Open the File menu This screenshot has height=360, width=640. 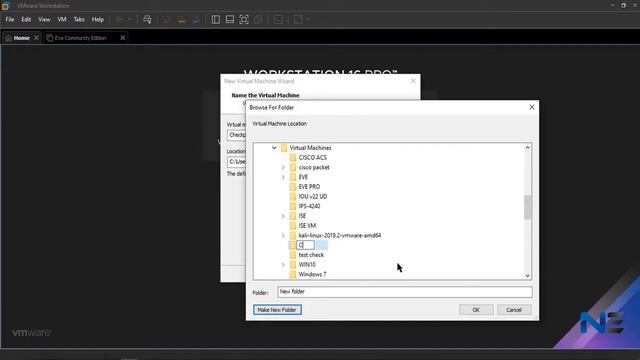(10, 20)
